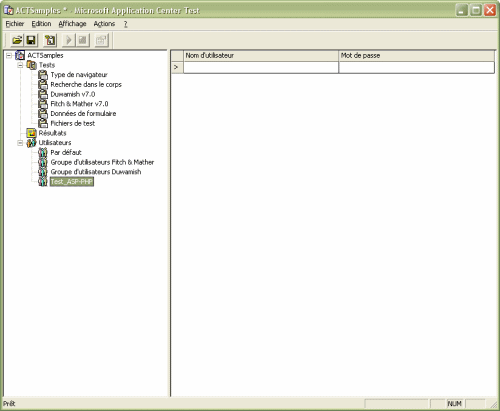Open the Fichier menu

point(15,24)
